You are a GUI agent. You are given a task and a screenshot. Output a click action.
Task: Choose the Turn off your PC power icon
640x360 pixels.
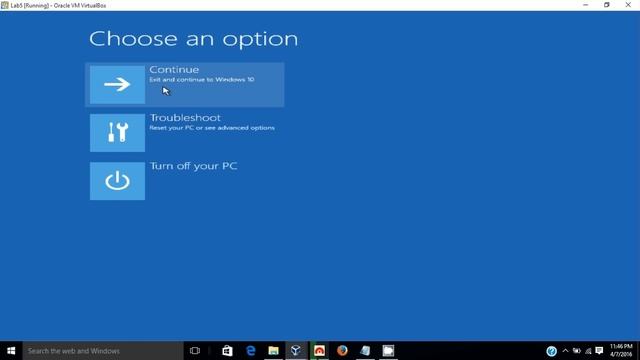tap(117, 181)
